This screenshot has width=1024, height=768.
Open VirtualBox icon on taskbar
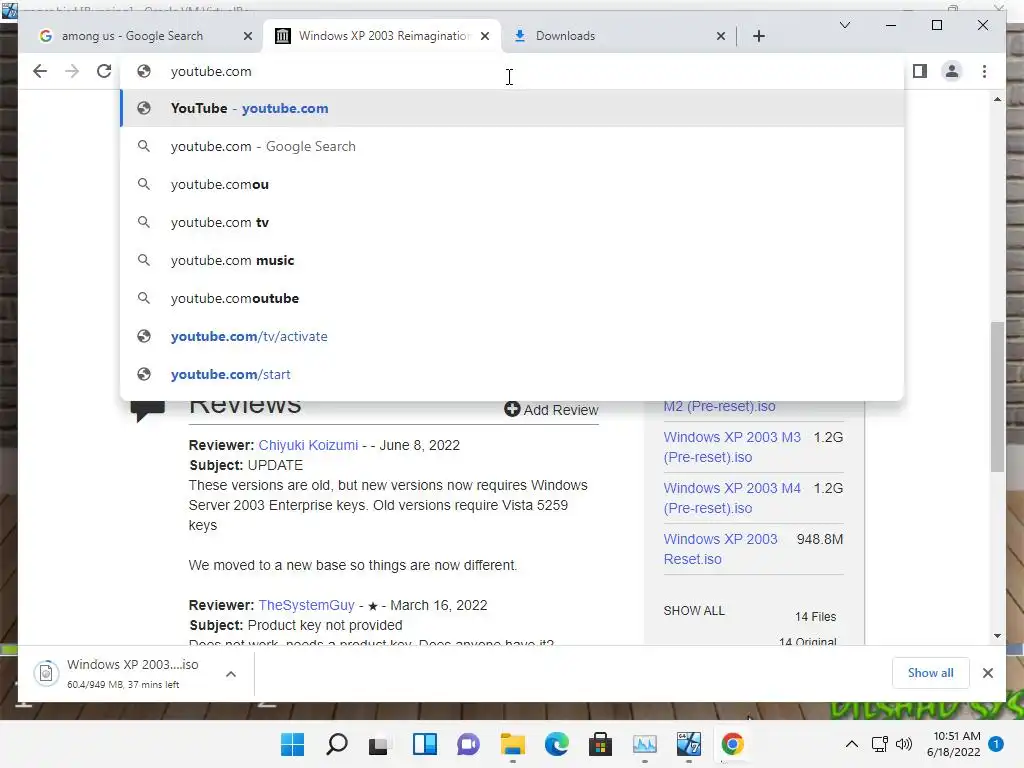coord(688,744)
